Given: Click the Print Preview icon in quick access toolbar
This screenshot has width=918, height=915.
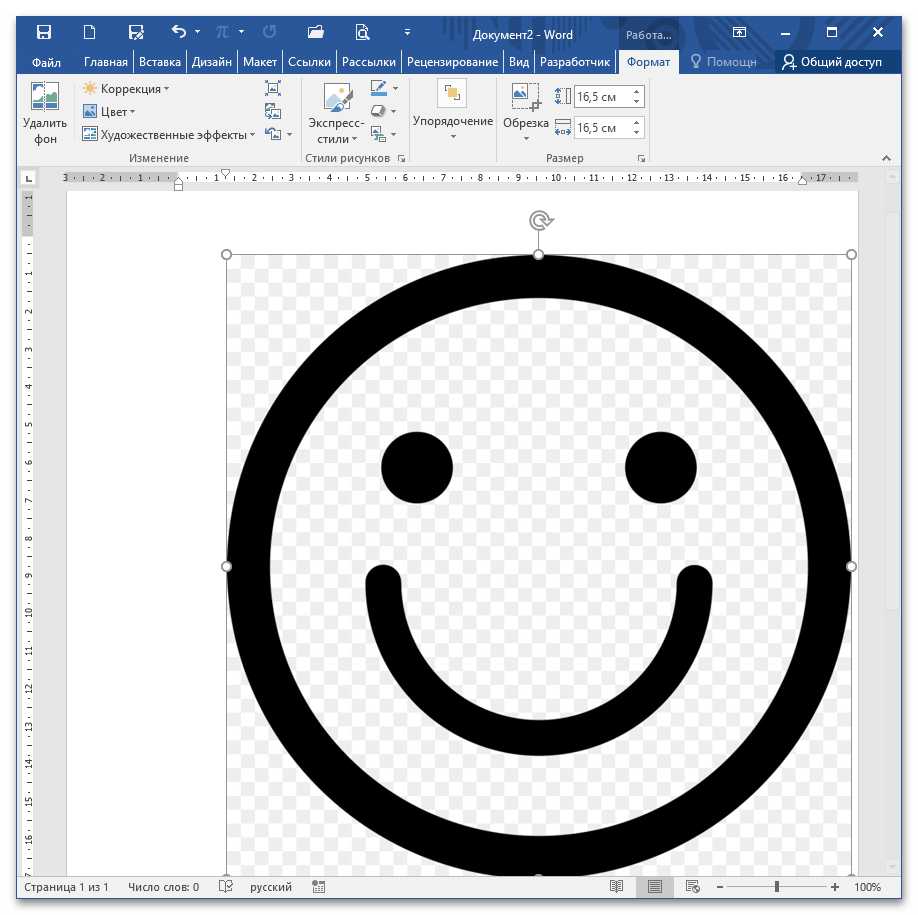Looking at the screenshot, I should (362, 33).
